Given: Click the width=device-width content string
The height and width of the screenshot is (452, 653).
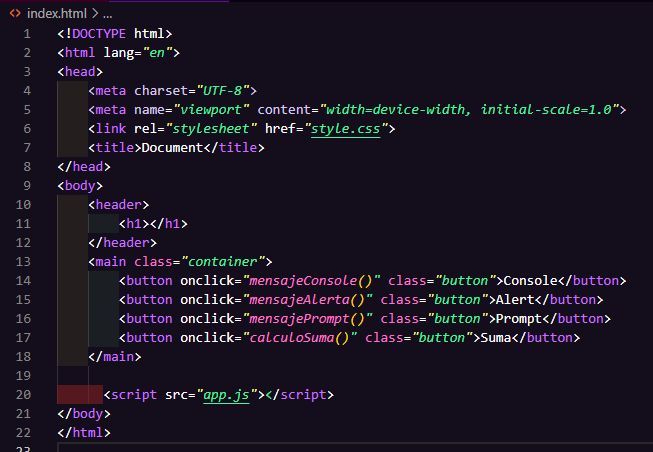Looking at the screenshot, I should [469, 110].
